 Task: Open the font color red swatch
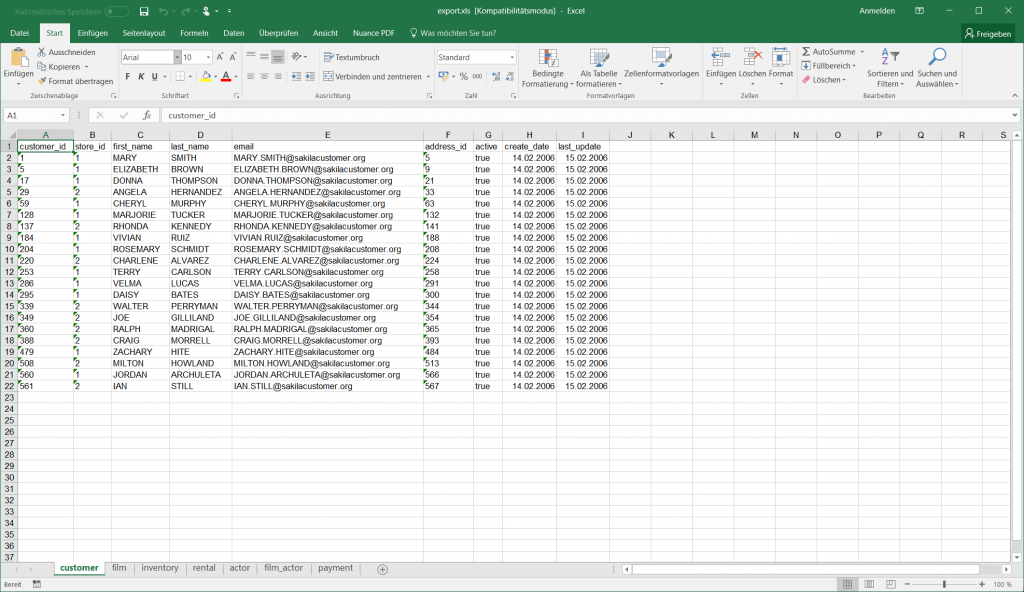pos(226,75)
